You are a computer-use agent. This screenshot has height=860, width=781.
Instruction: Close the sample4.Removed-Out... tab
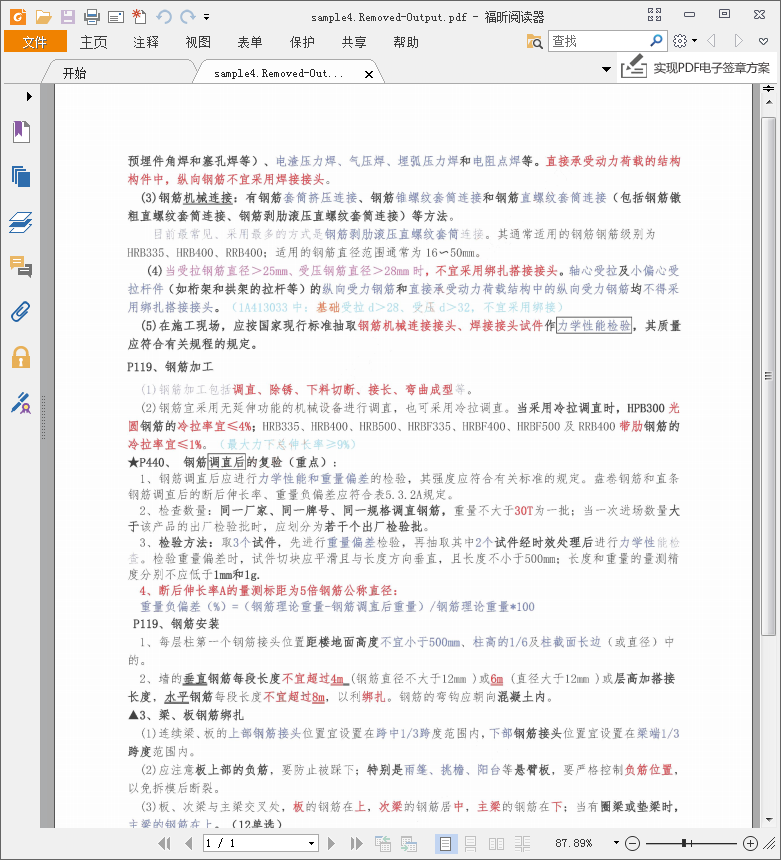coord(369,74)
